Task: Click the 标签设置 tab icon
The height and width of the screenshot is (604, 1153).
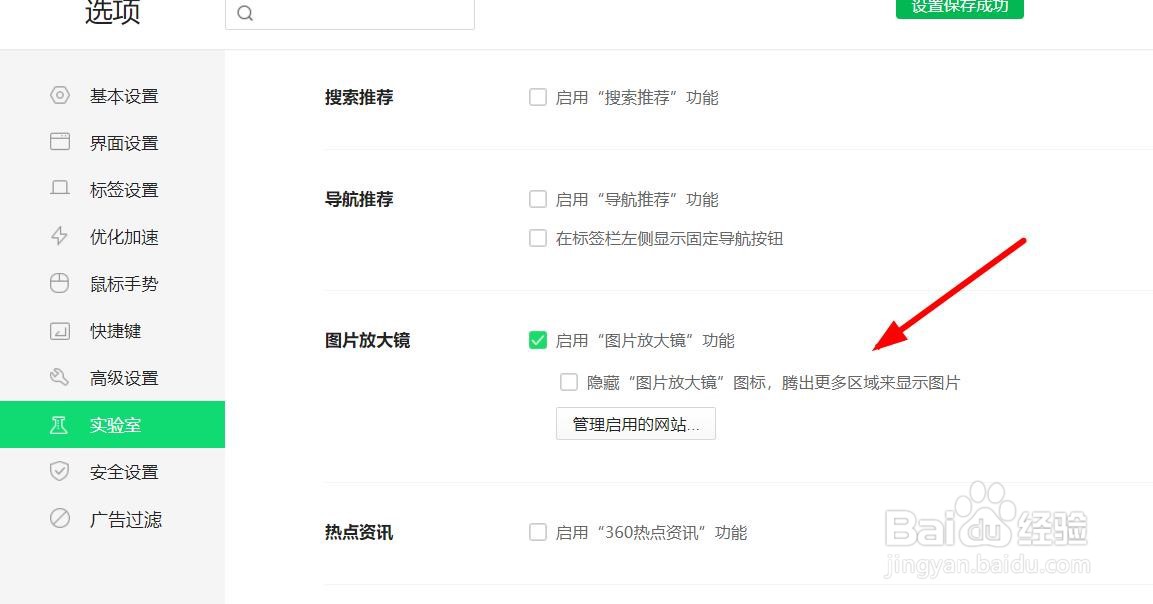Action: [x=60, y=189]
